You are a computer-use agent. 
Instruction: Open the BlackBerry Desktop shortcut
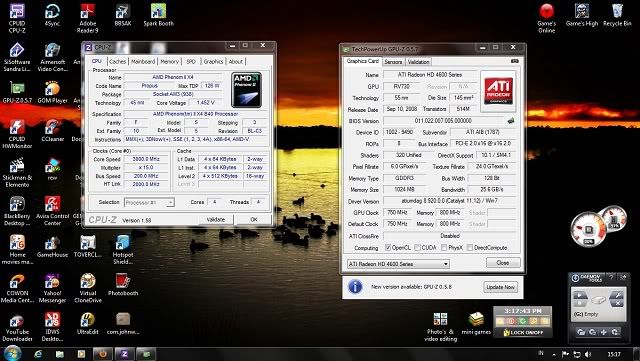tap(17, 211)
